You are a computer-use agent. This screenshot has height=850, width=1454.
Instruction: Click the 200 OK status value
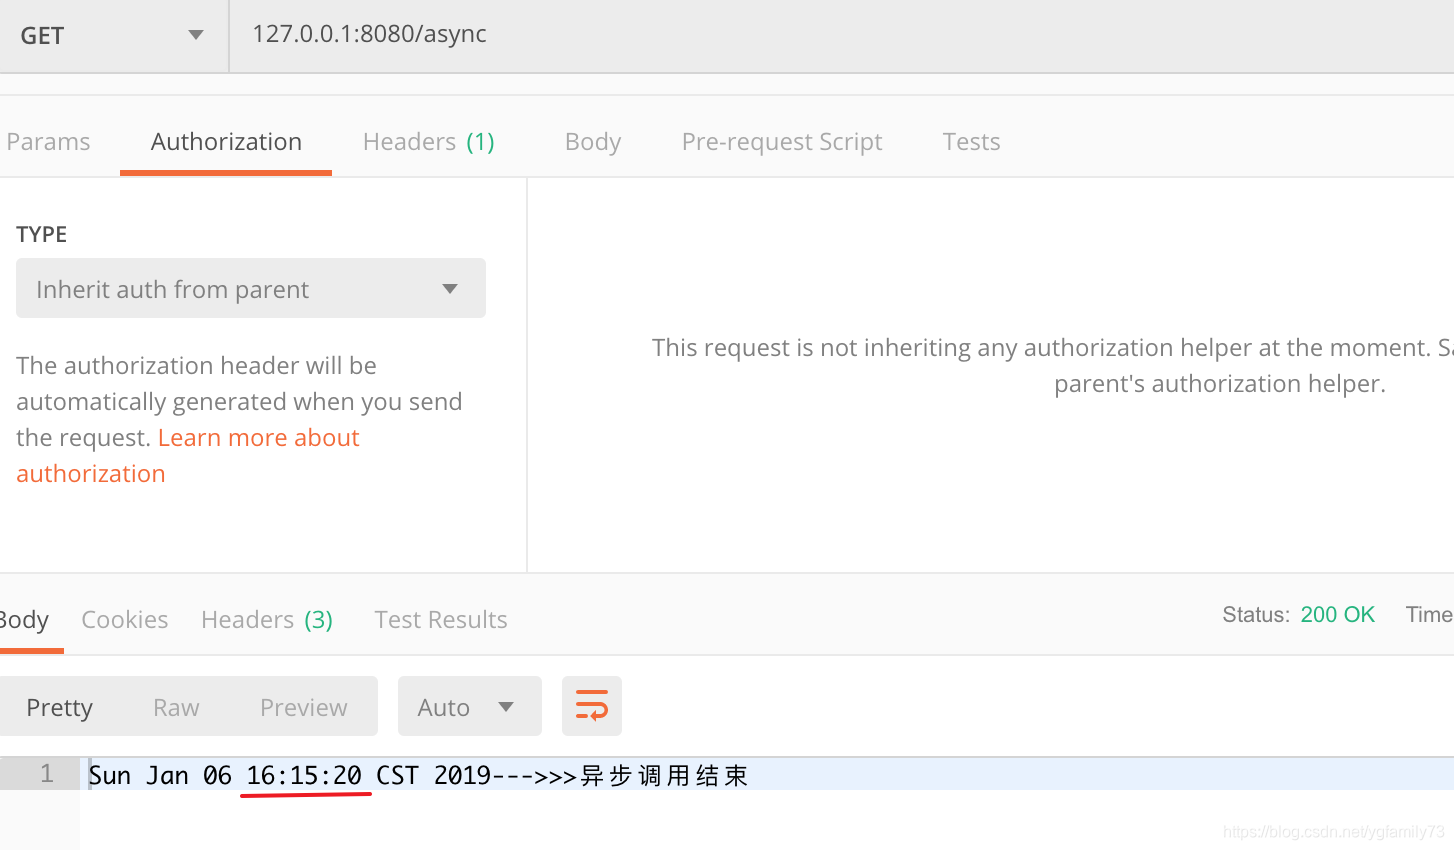[x=1337, y=615]
